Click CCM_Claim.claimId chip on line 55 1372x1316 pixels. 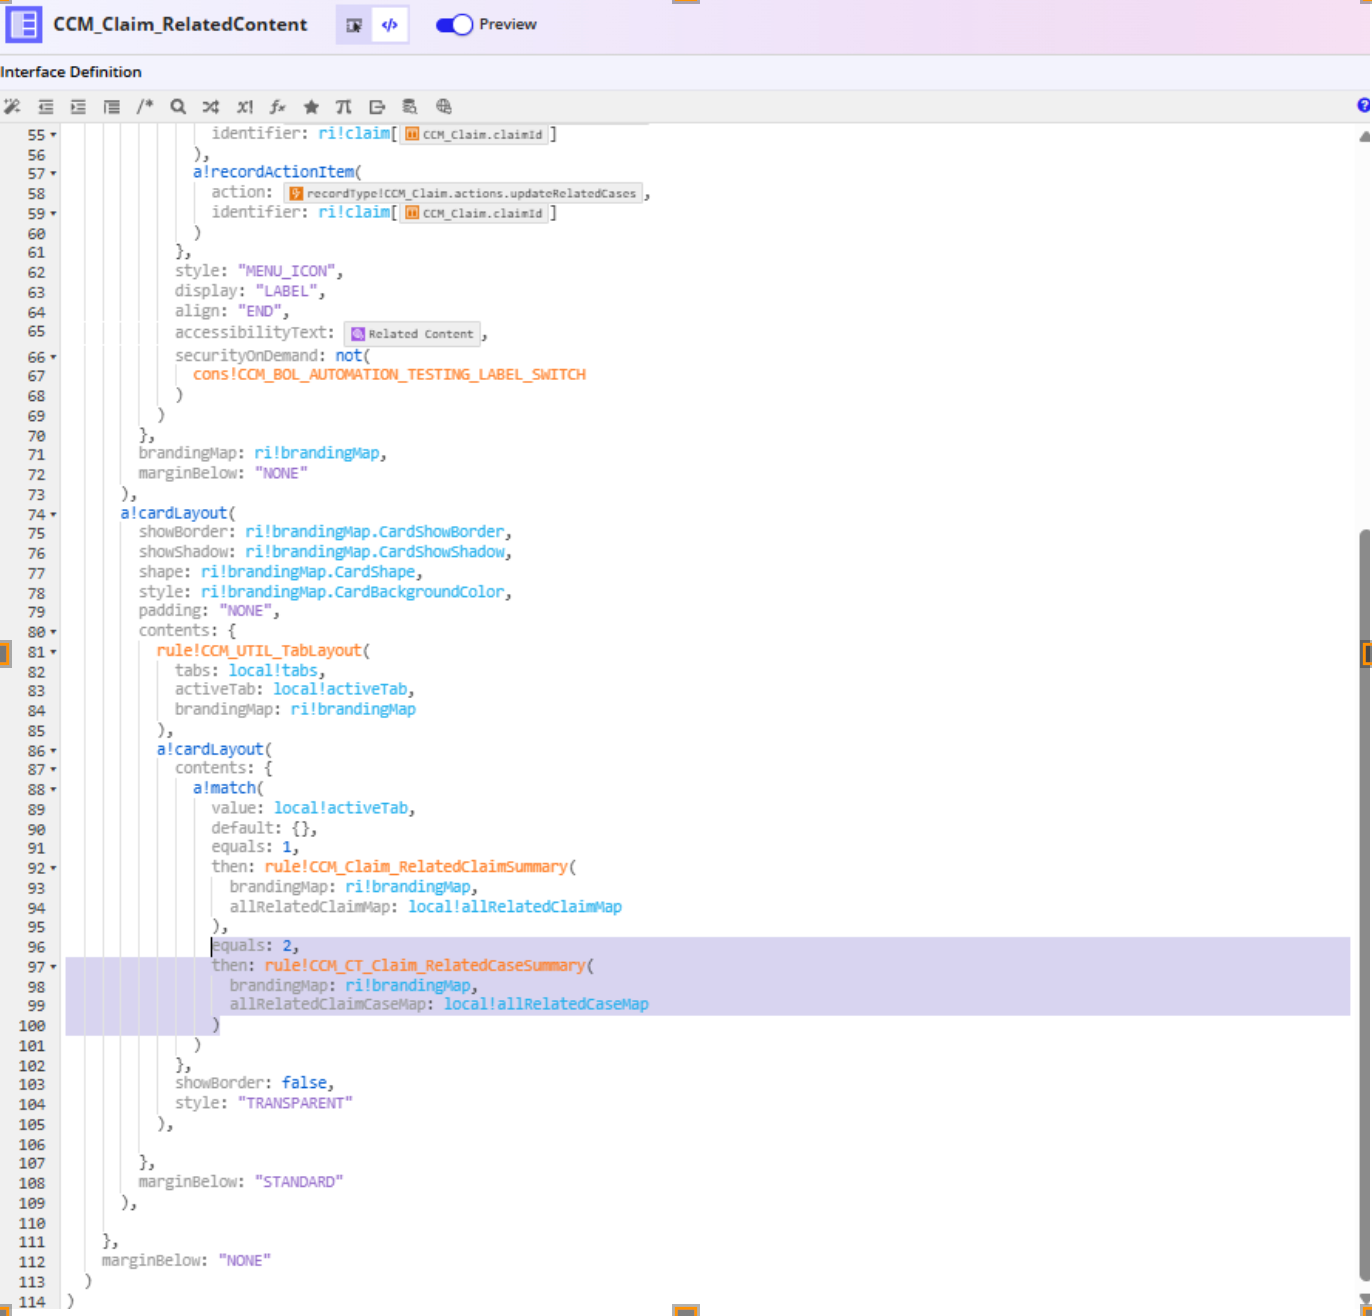(474, 134)
